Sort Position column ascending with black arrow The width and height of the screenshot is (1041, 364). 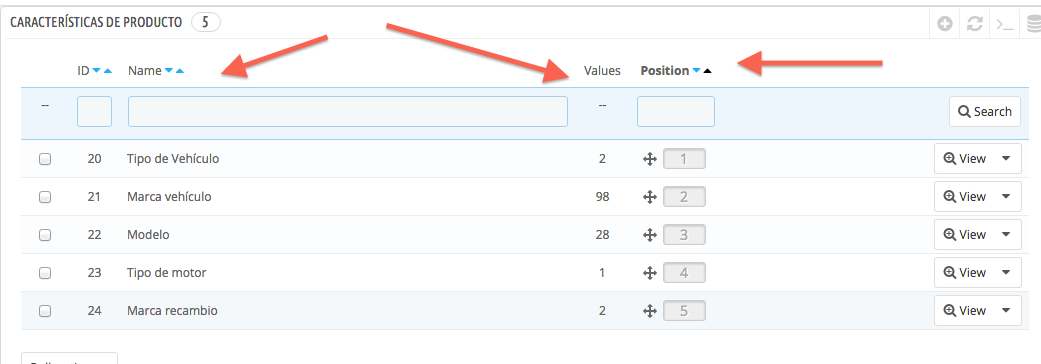click(x=707, y=70)
